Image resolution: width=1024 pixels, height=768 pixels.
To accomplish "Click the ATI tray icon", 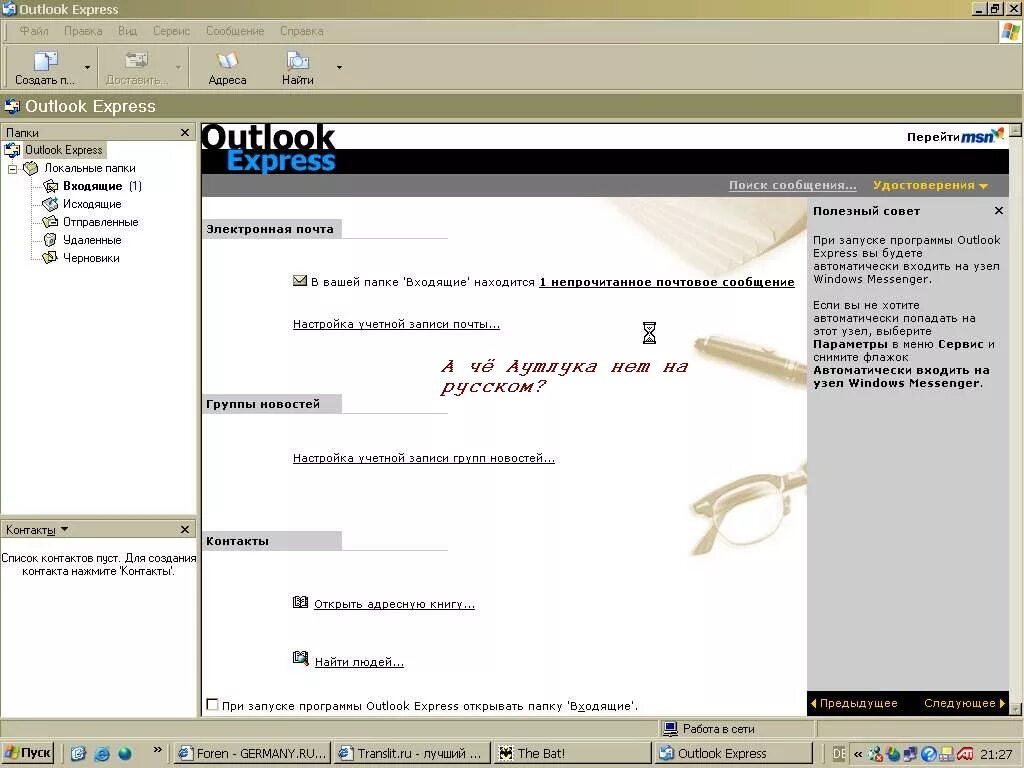I will [x=965, y=754].
